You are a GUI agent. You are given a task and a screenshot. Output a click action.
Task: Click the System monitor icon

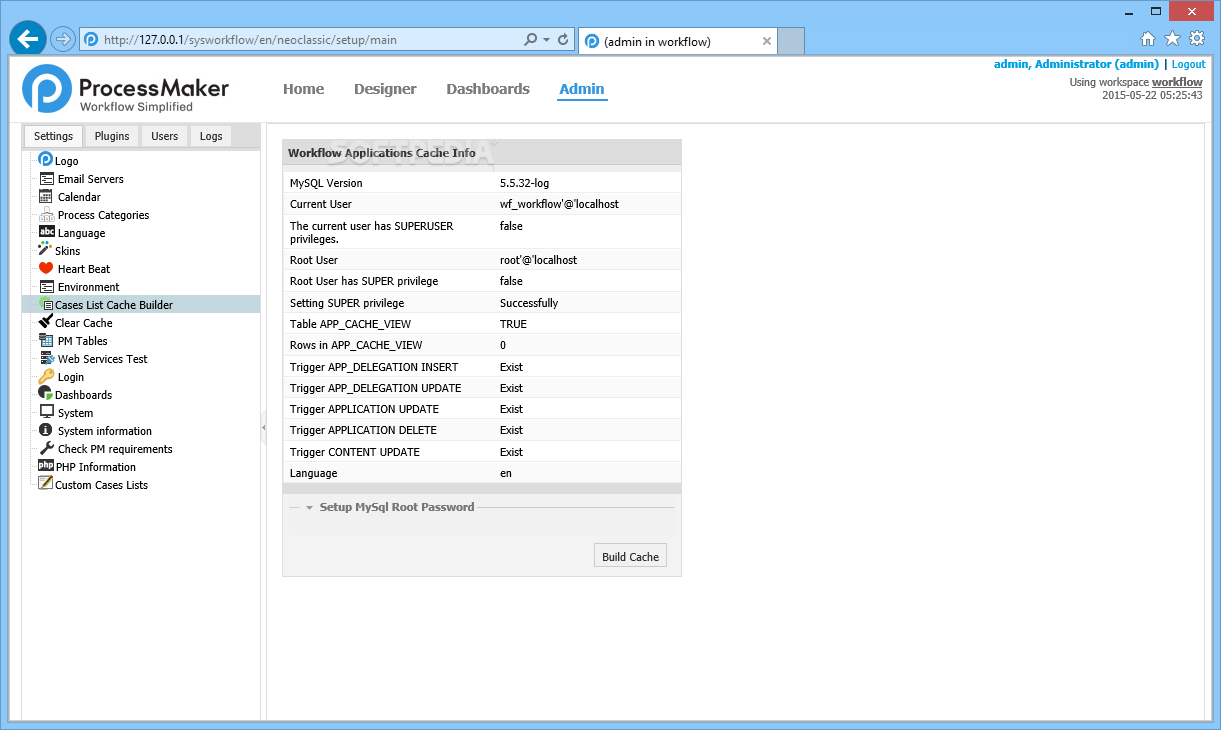[46, 412]
